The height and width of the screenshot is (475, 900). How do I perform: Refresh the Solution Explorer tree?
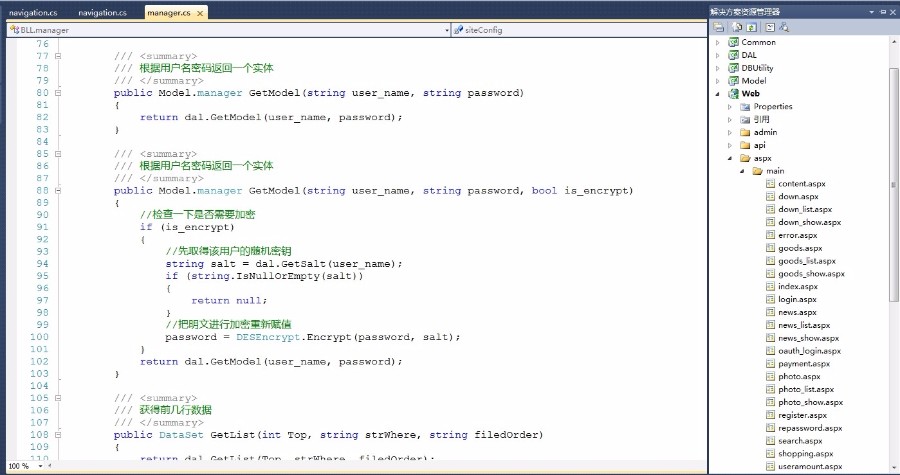tap(751, 27)
